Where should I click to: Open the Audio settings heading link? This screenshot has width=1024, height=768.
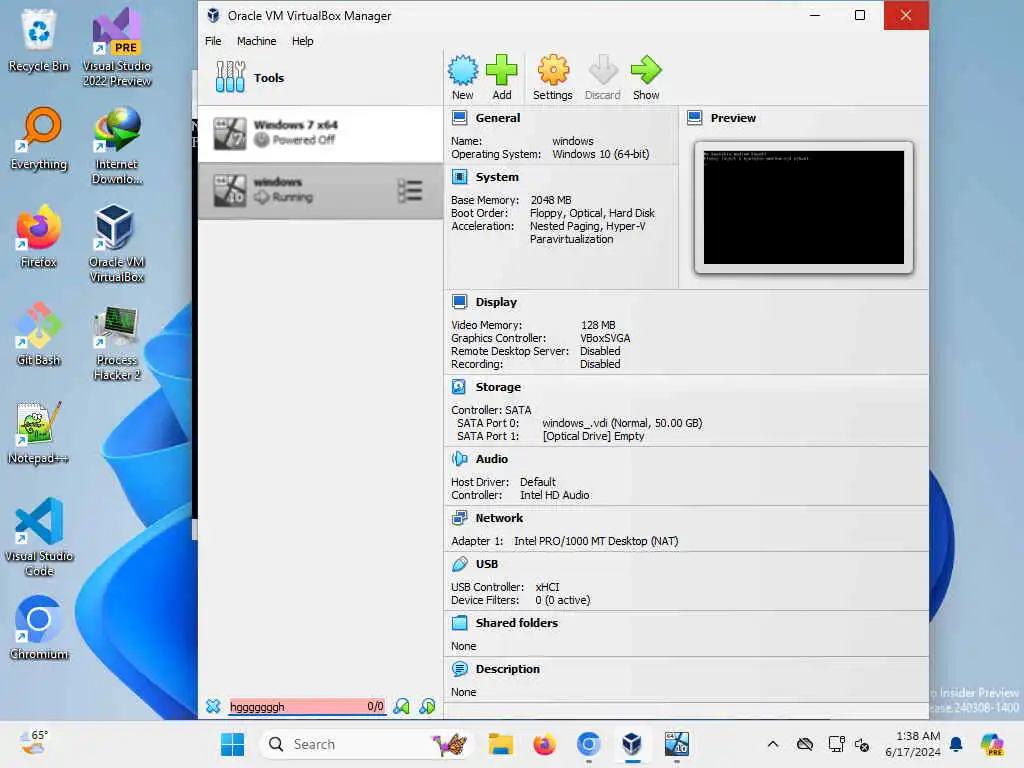[491, 458]
